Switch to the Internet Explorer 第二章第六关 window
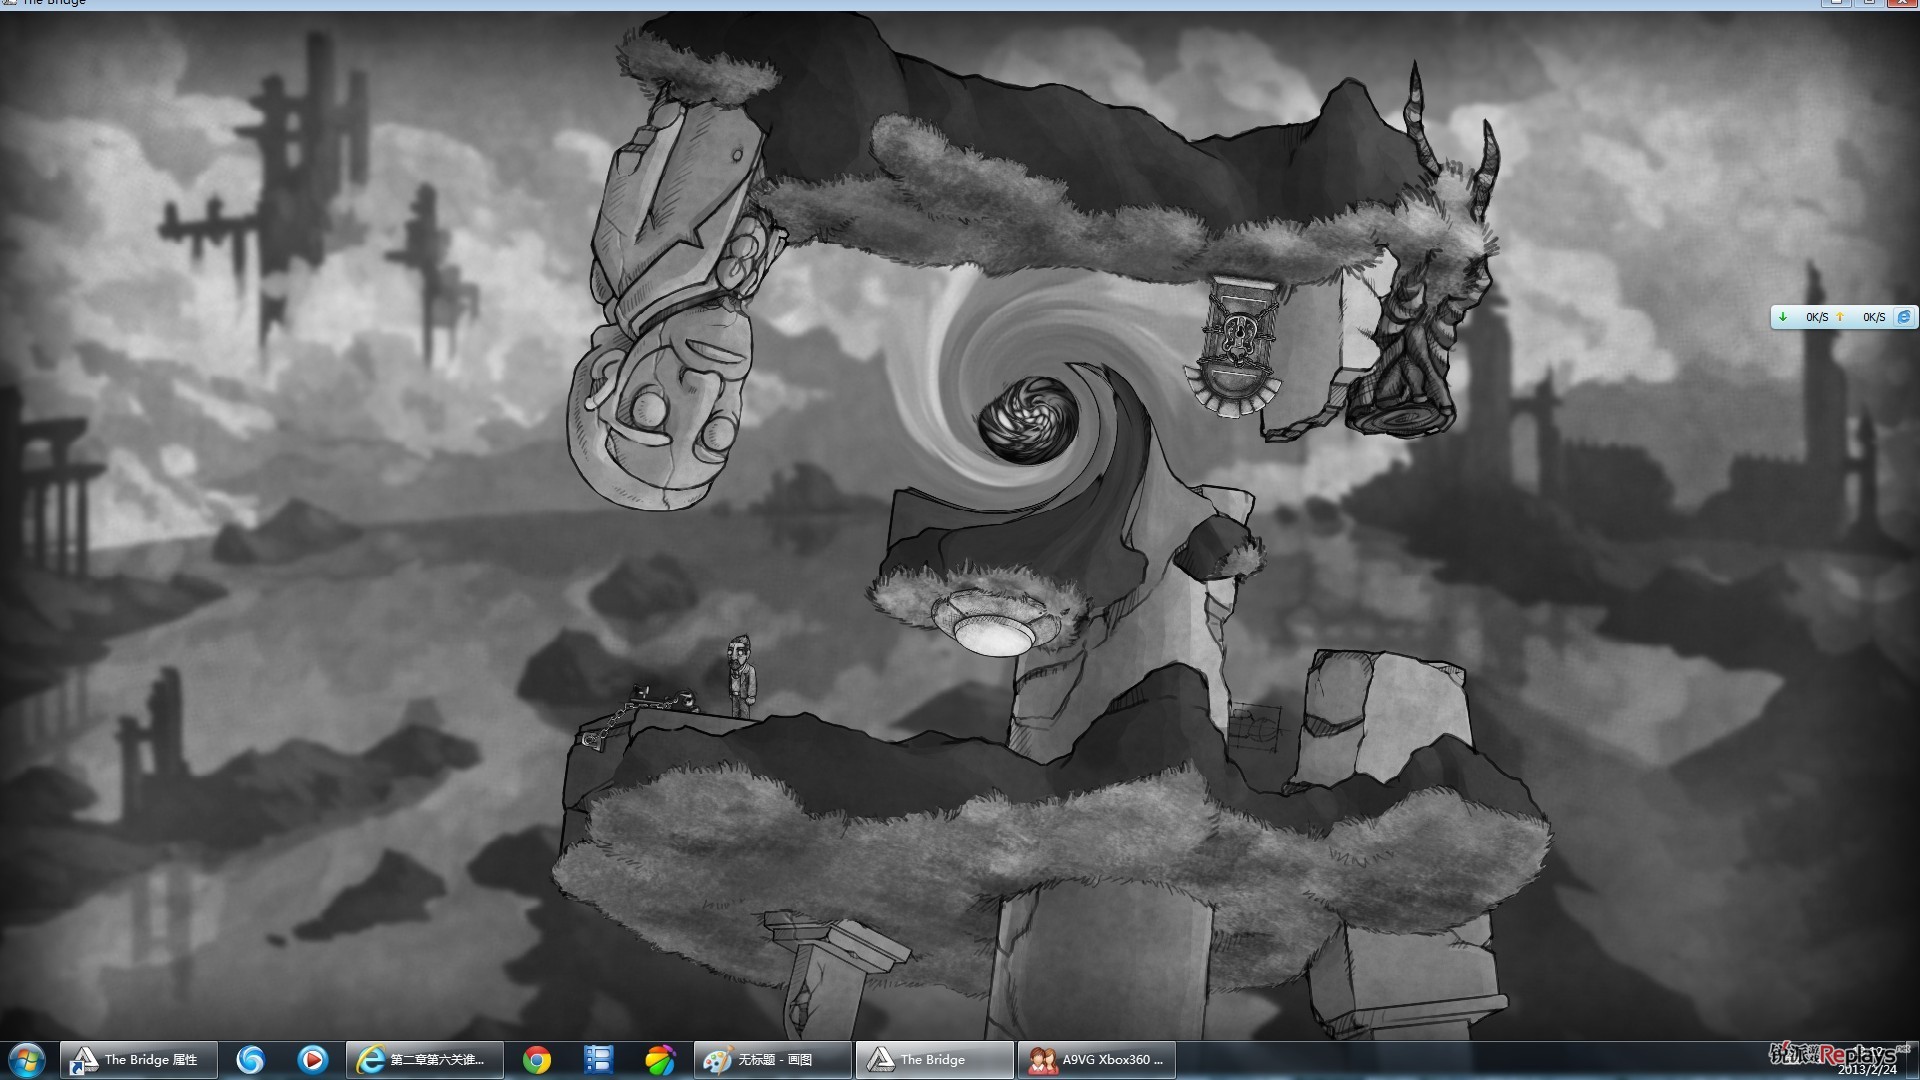The width and height of the screenshot is (1920, 1080). tap(424, 1060)
